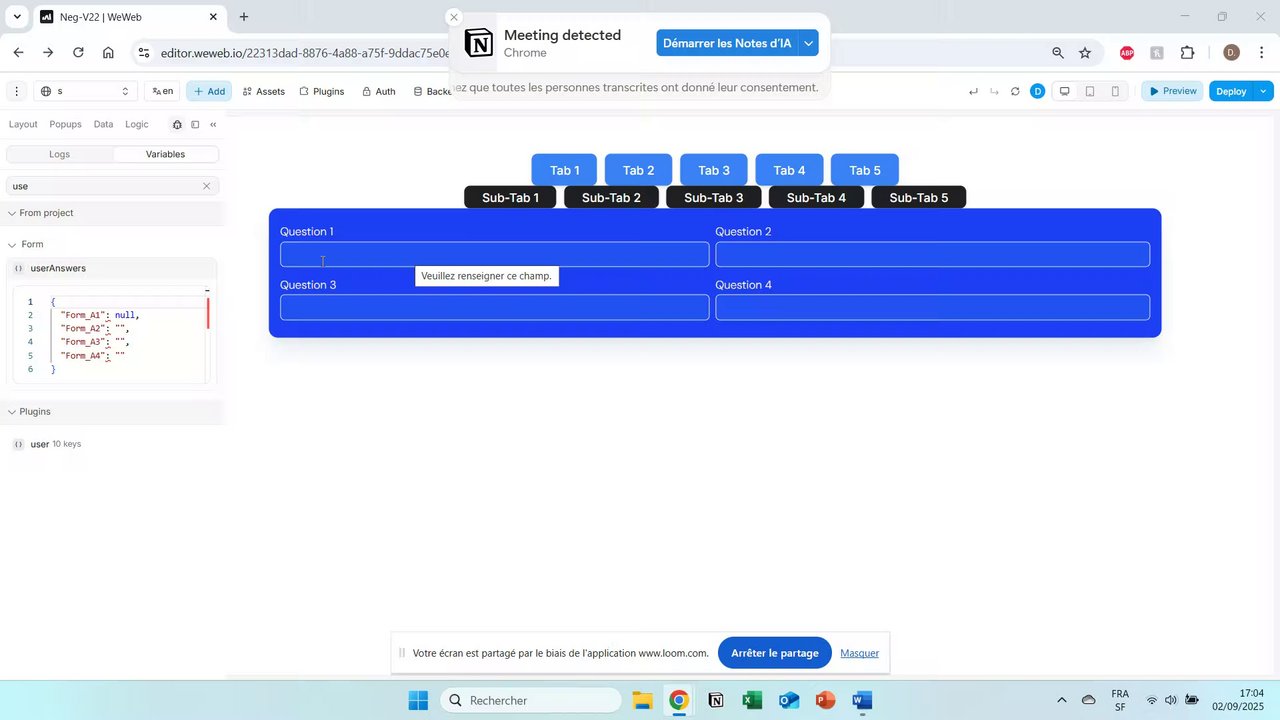Toggle the panel layout icon beside debug

[x=195, y=125]
